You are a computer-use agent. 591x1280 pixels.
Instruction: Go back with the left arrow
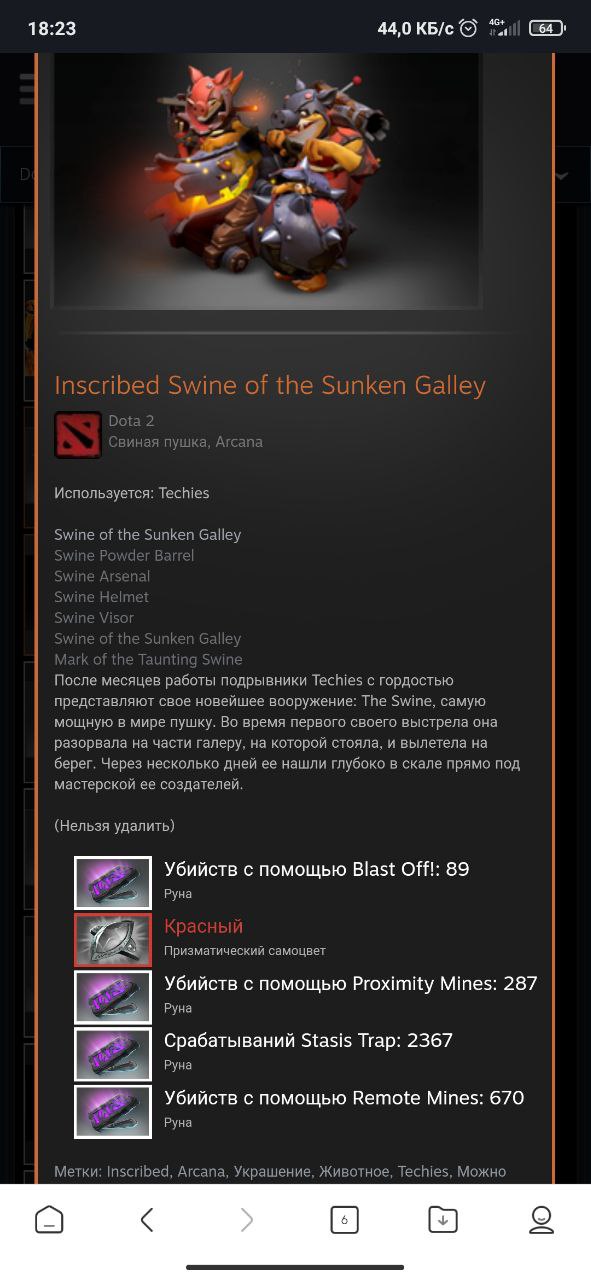[147, 1219]
